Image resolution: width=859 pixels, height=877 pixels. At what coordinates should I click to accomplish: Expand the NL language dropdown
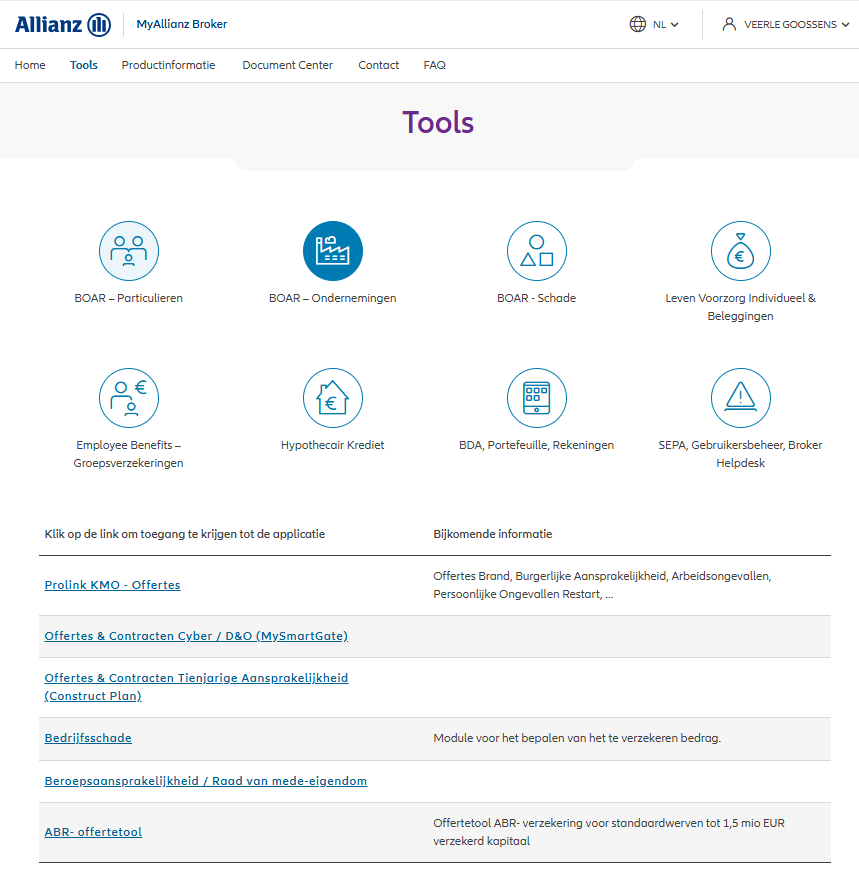654,24
